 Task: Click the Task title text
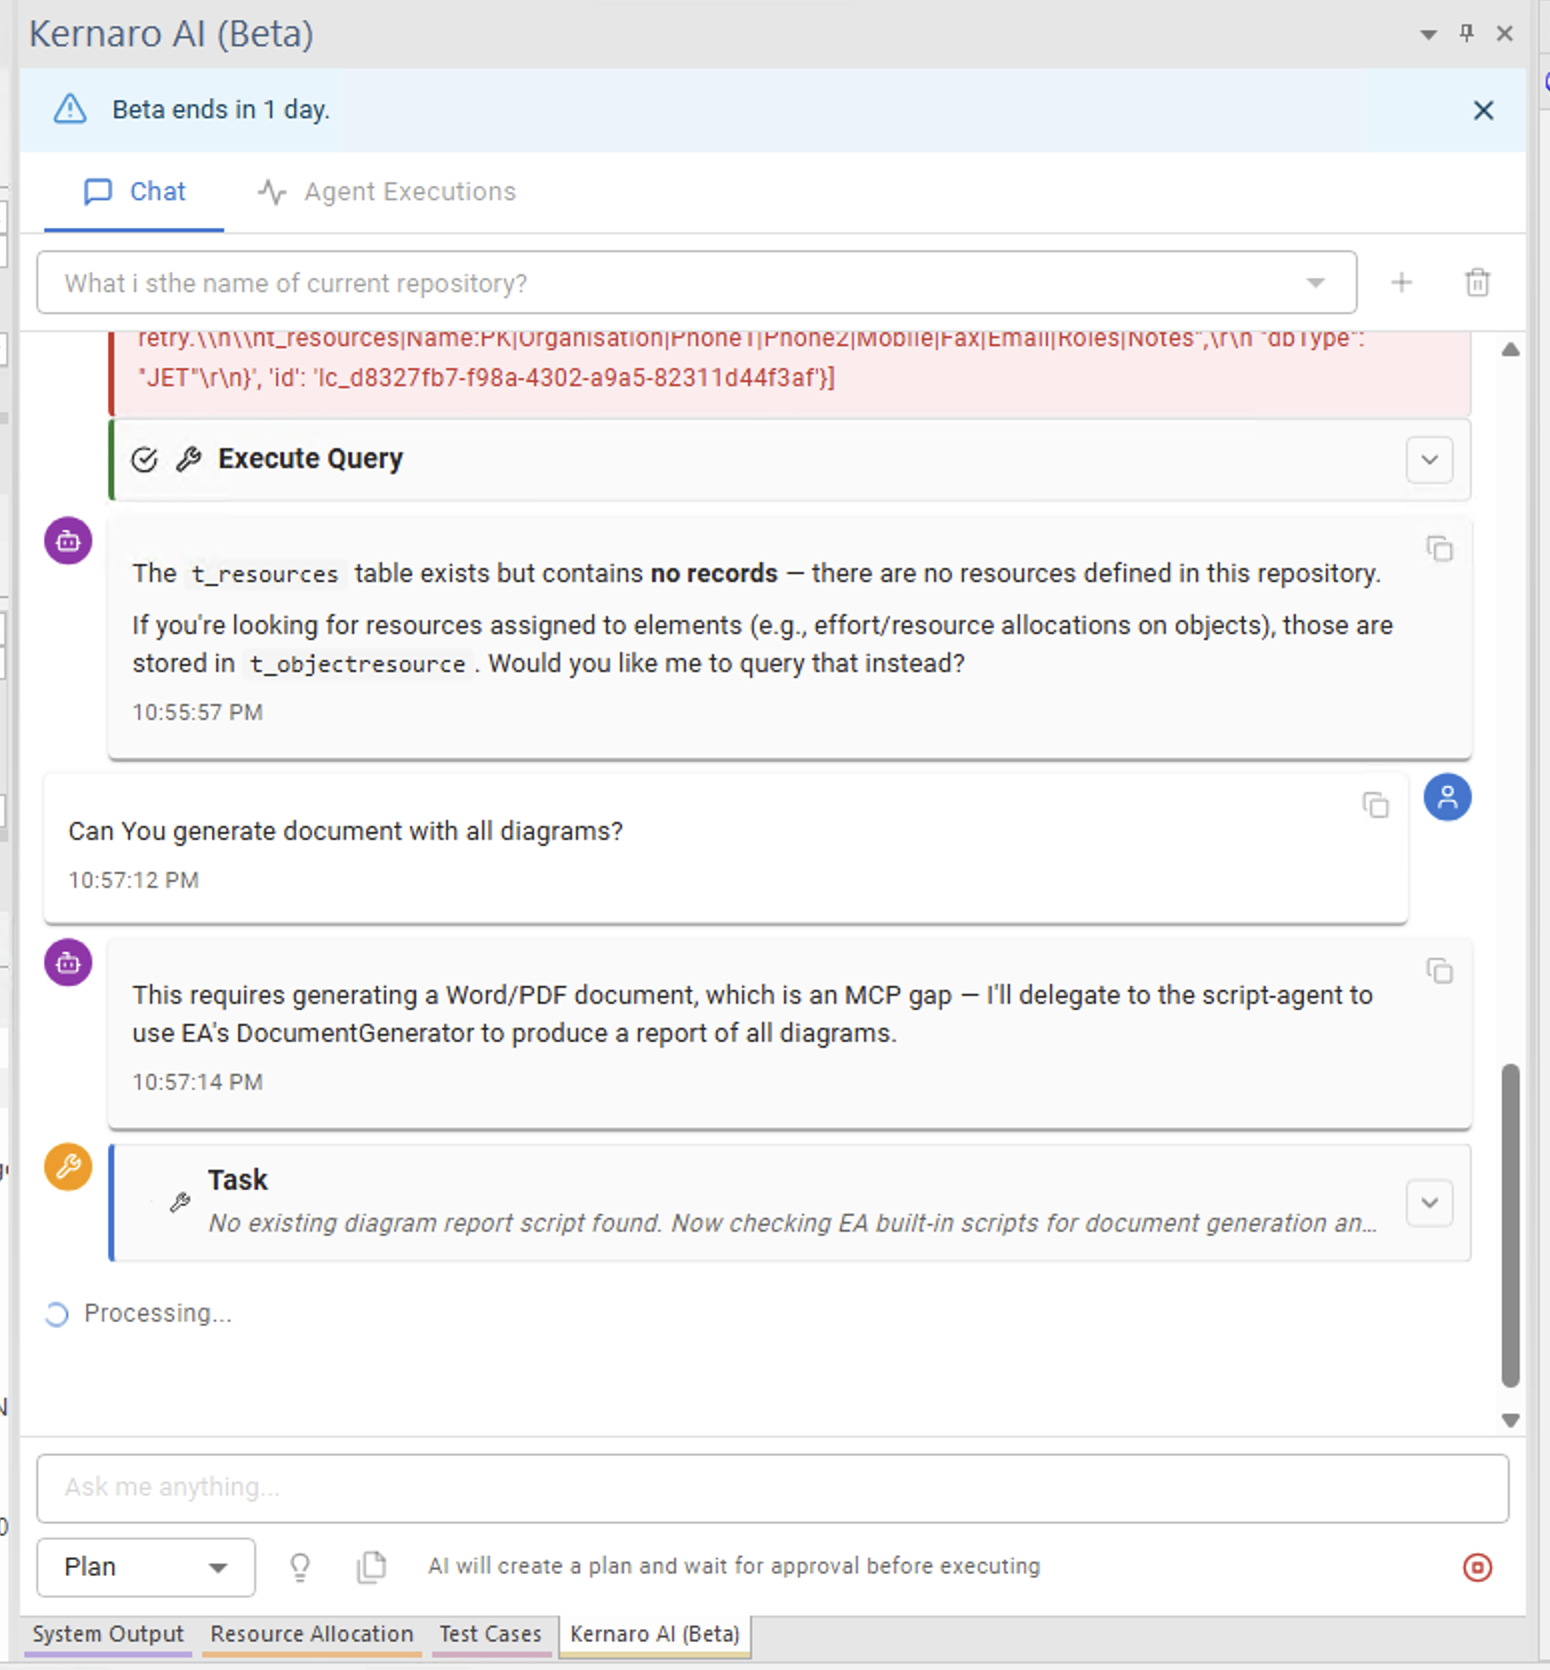tap(238, 1180)
